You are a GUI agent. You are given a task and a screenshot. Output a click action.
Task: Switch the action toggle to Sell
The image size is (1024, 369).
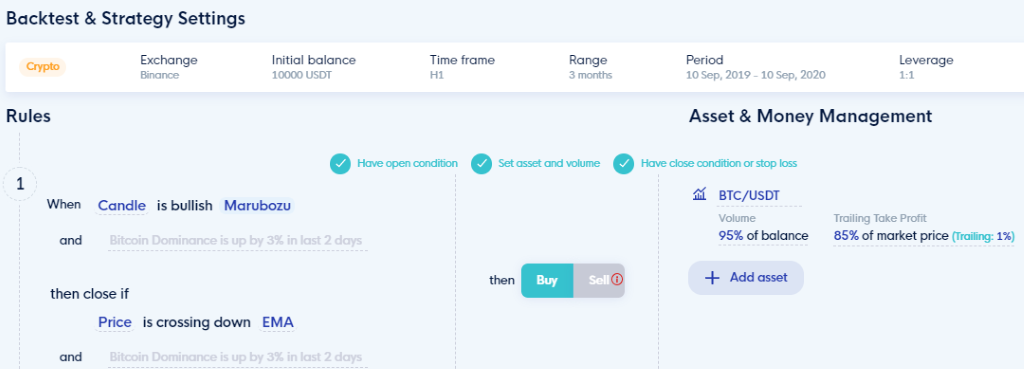point(600,280)
